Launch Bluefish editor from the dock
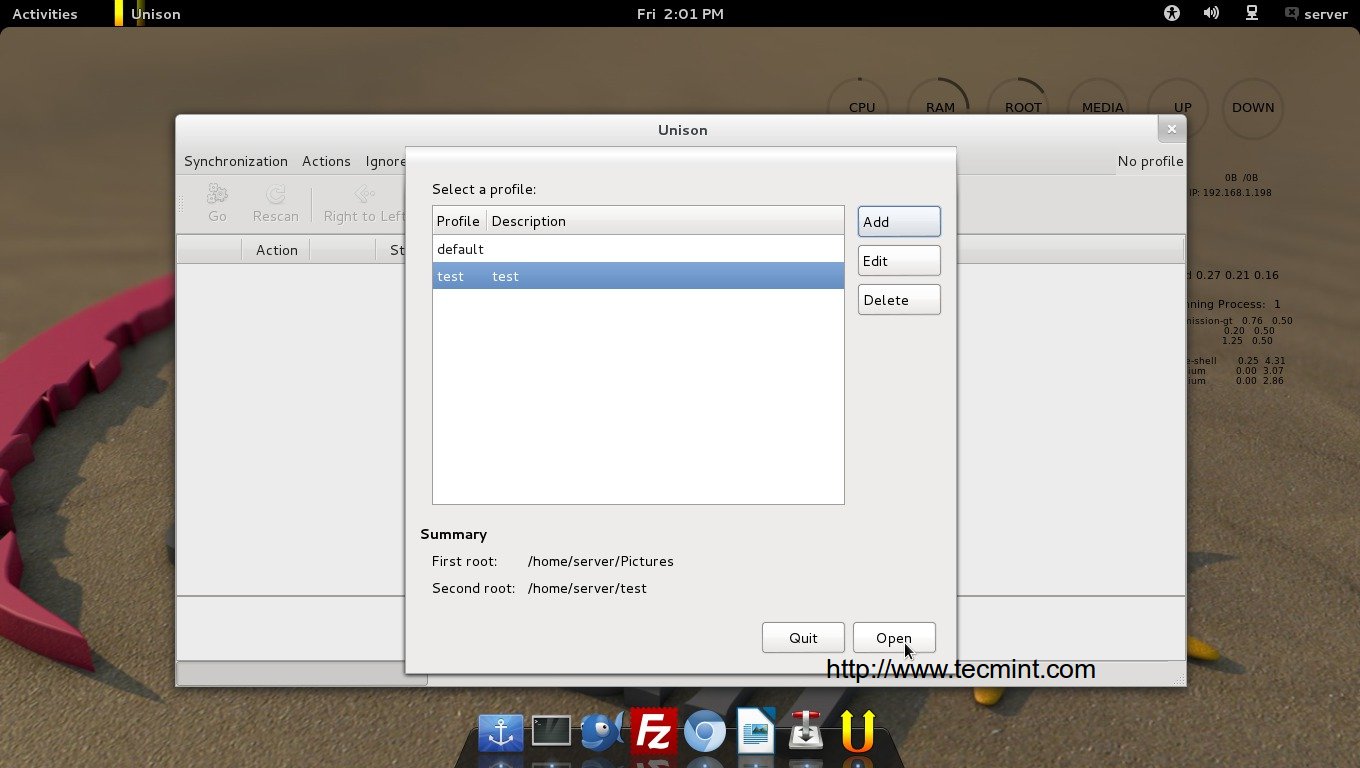1360x768 pixels. 602,732
